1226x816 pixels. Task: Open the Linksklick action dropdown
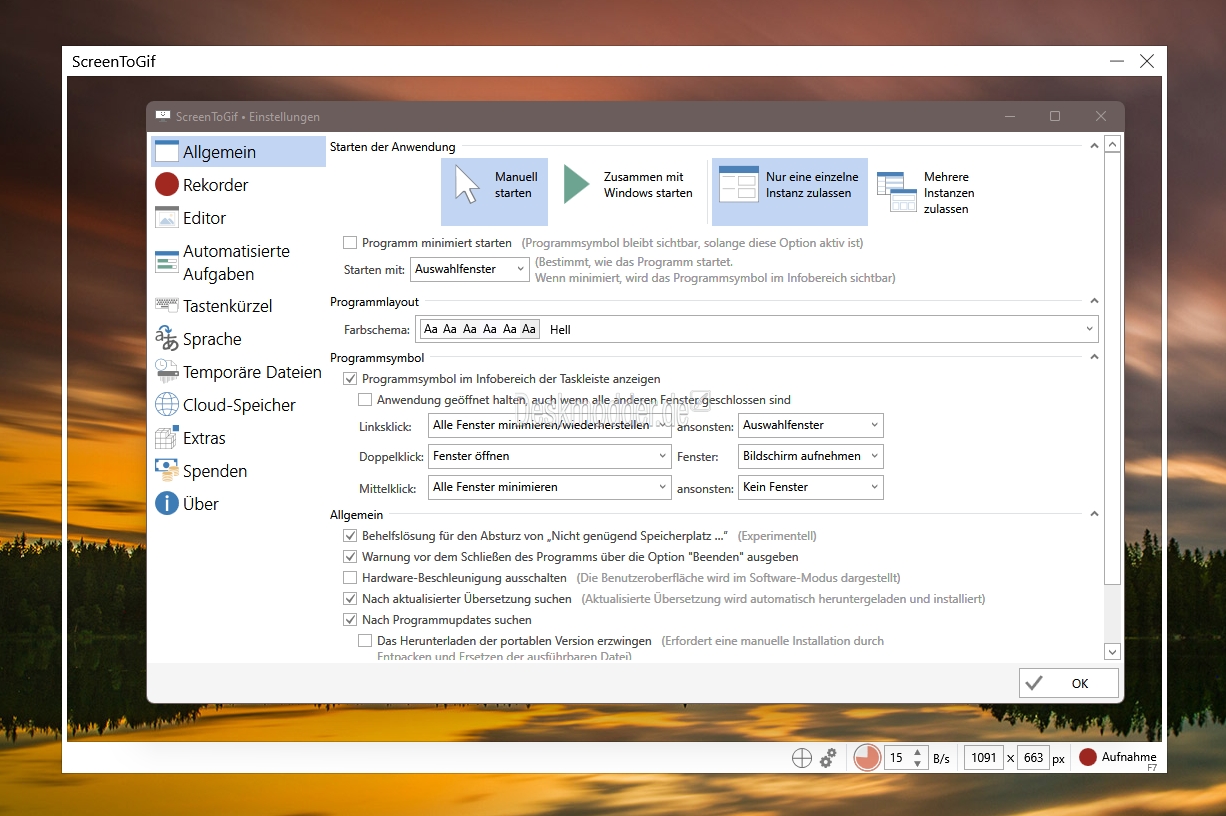[549, 425]
